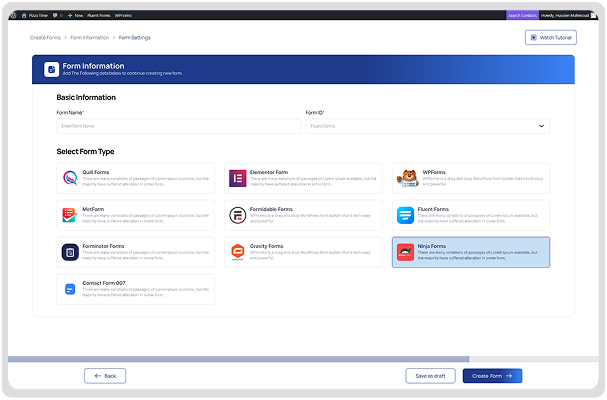This screenshot has width=607, height=400.
Task: Open the Form ID dropdown
Action: pyautogui.click(x=427, y=126)
